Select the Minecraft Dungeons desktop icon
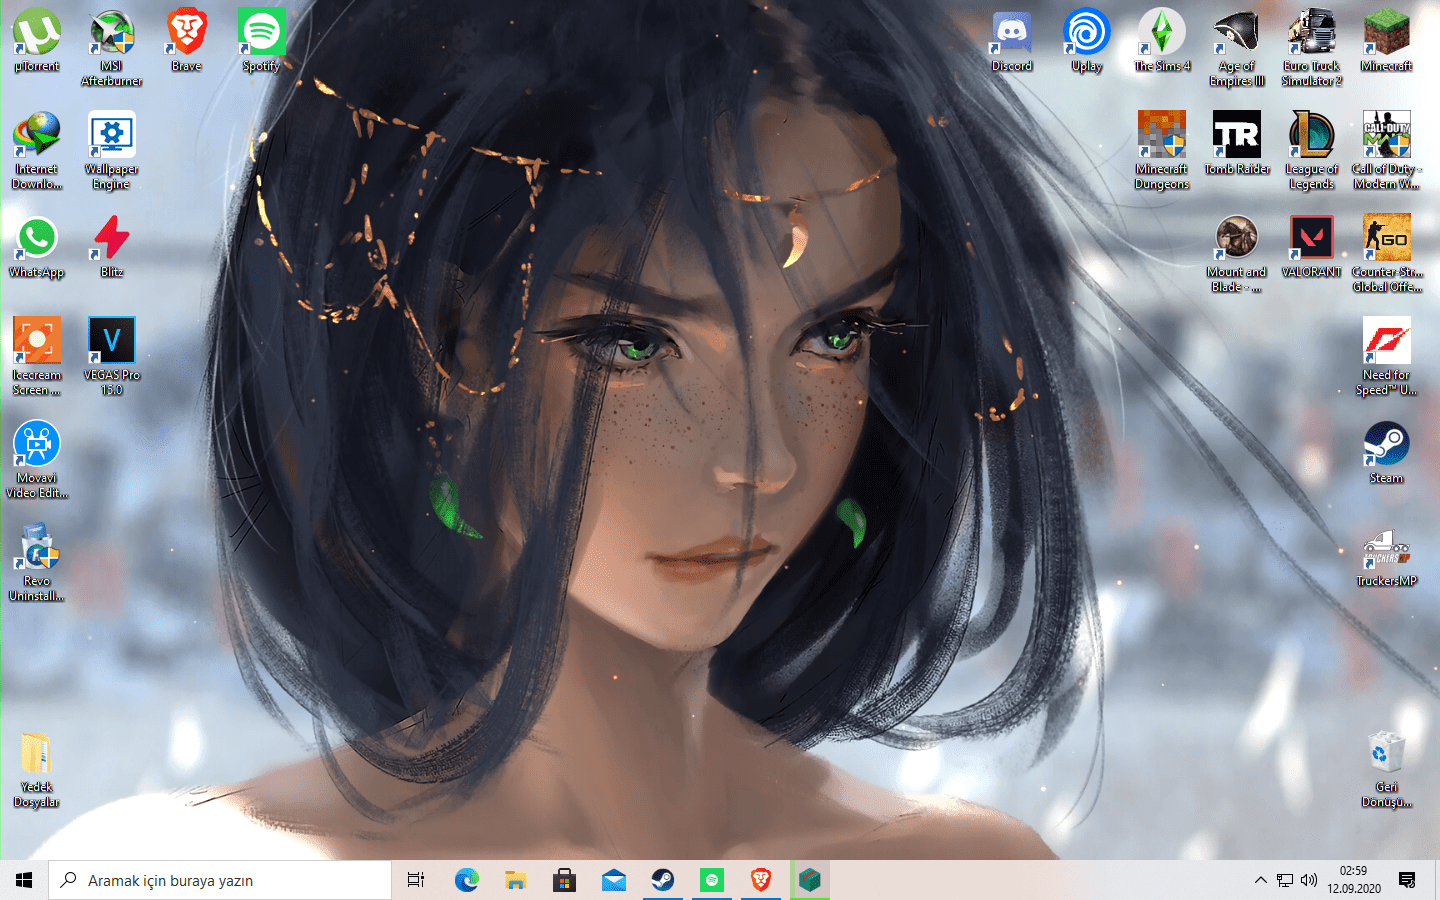The width and height of the screenshot is (1440, 900). click(x=1162, y=150)
